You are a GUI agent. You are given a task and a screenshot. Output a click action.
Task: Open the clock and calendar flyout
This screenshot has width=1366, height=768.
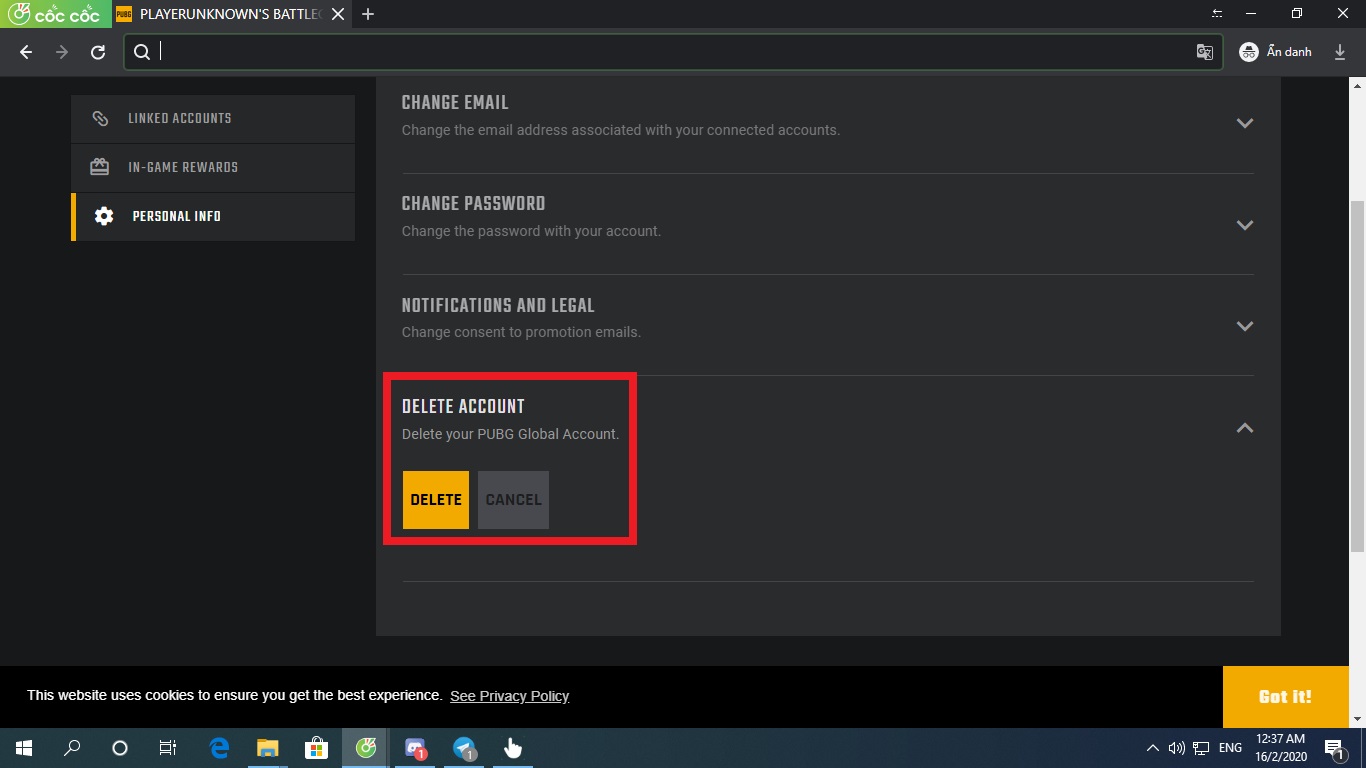1280,748
